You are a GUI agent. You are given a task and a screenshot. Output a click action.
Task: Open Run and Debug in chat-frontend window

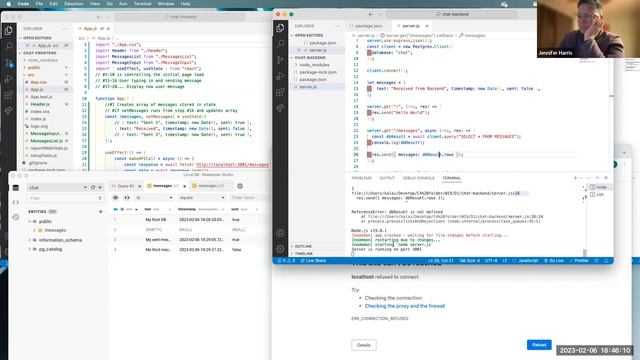pyautogui.click(x=9, y=79)
